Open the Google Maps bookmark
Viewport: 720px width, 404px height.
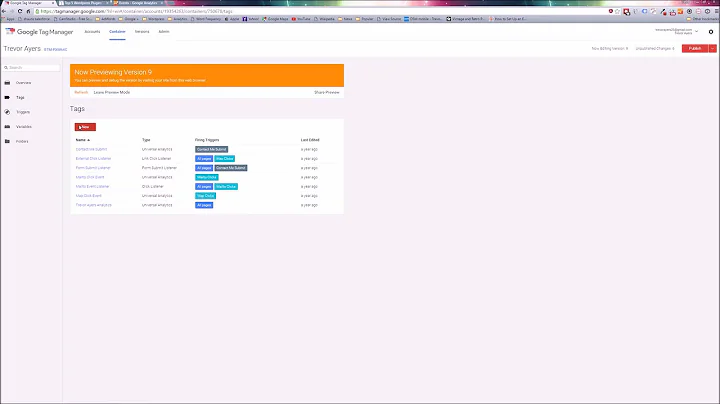[x=275, y=19]
